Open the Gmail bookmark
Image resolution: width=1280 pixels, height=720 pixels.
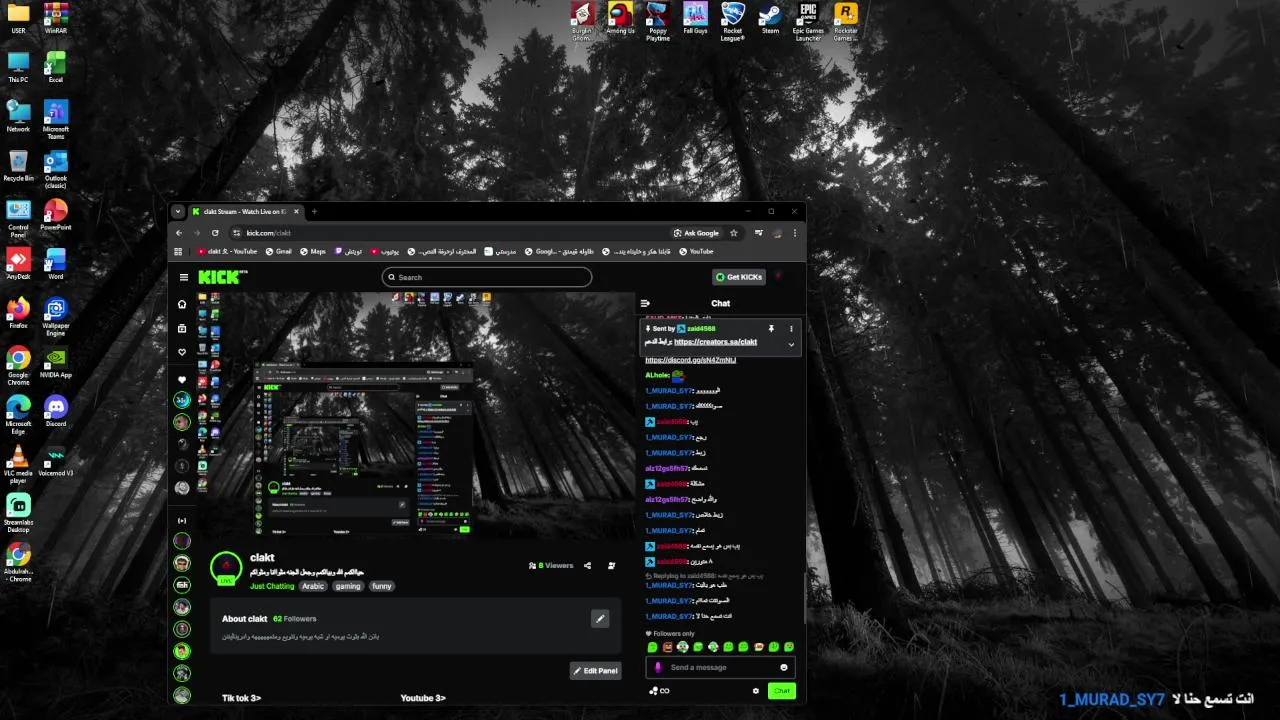pos(279,252)
